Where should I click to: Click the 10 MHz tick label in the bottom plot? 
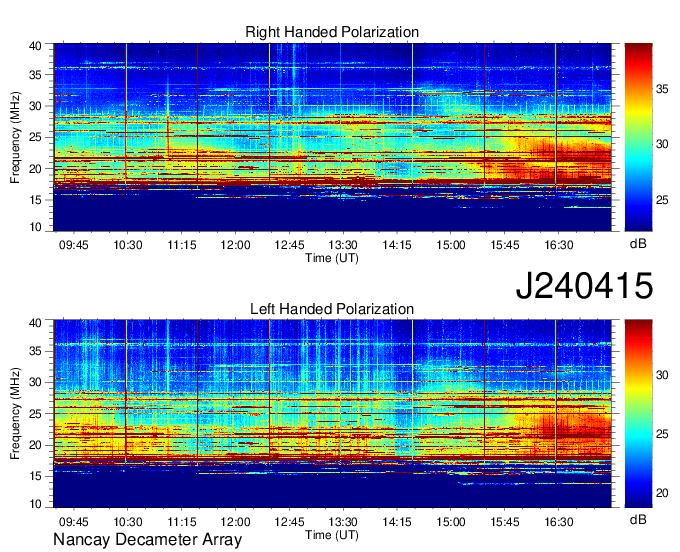(x=36, y=504)
